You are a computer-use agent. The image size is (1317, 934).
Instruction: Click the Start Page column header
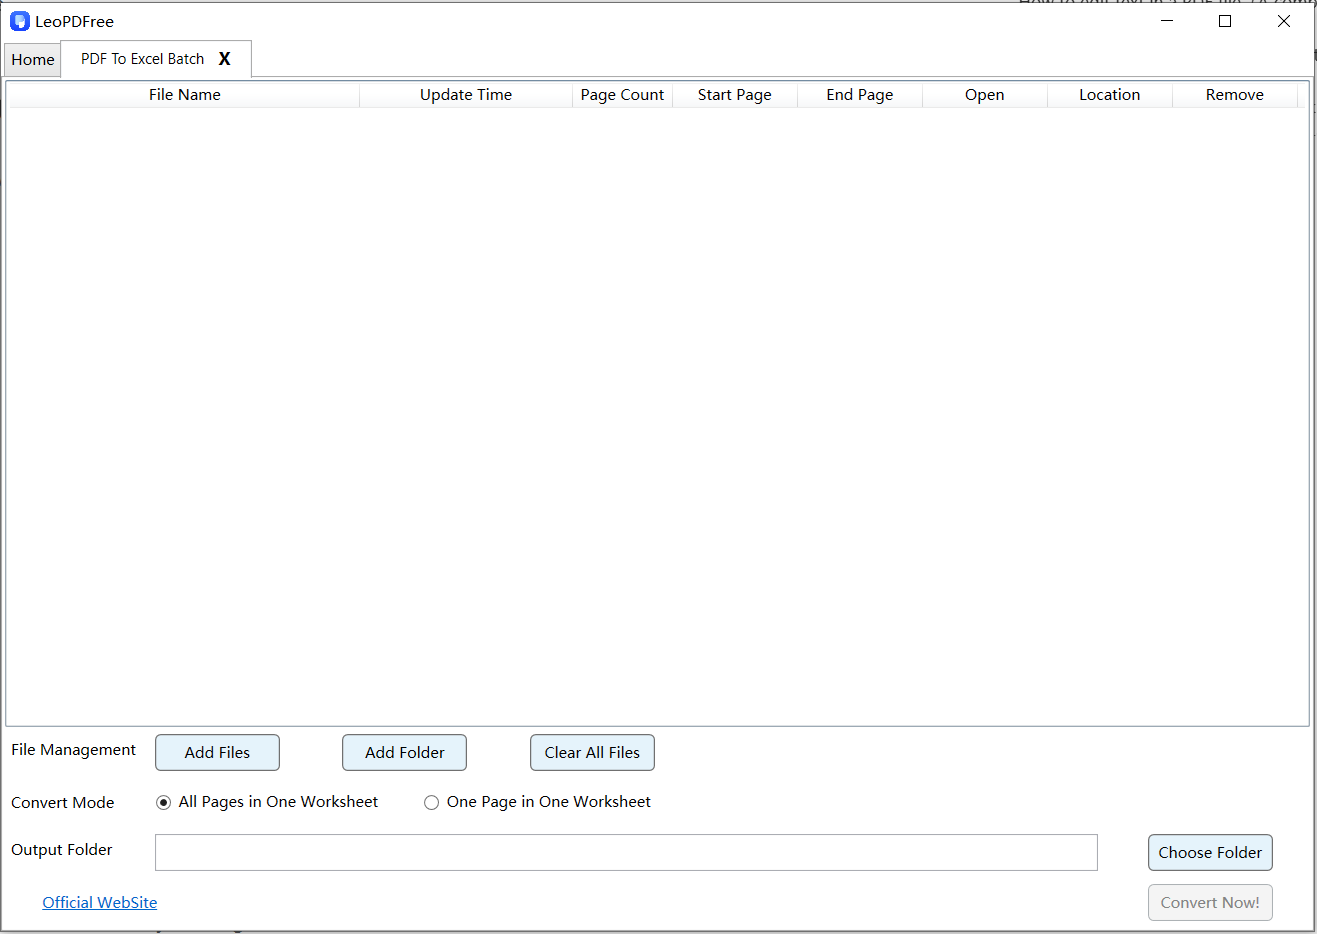[734, 94]
